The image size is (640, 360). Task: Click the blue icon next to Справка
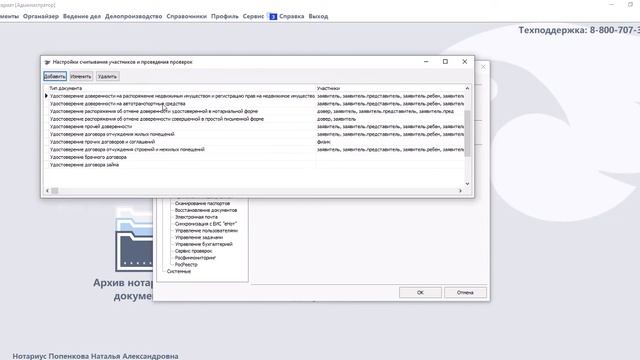tap(273, 16)
